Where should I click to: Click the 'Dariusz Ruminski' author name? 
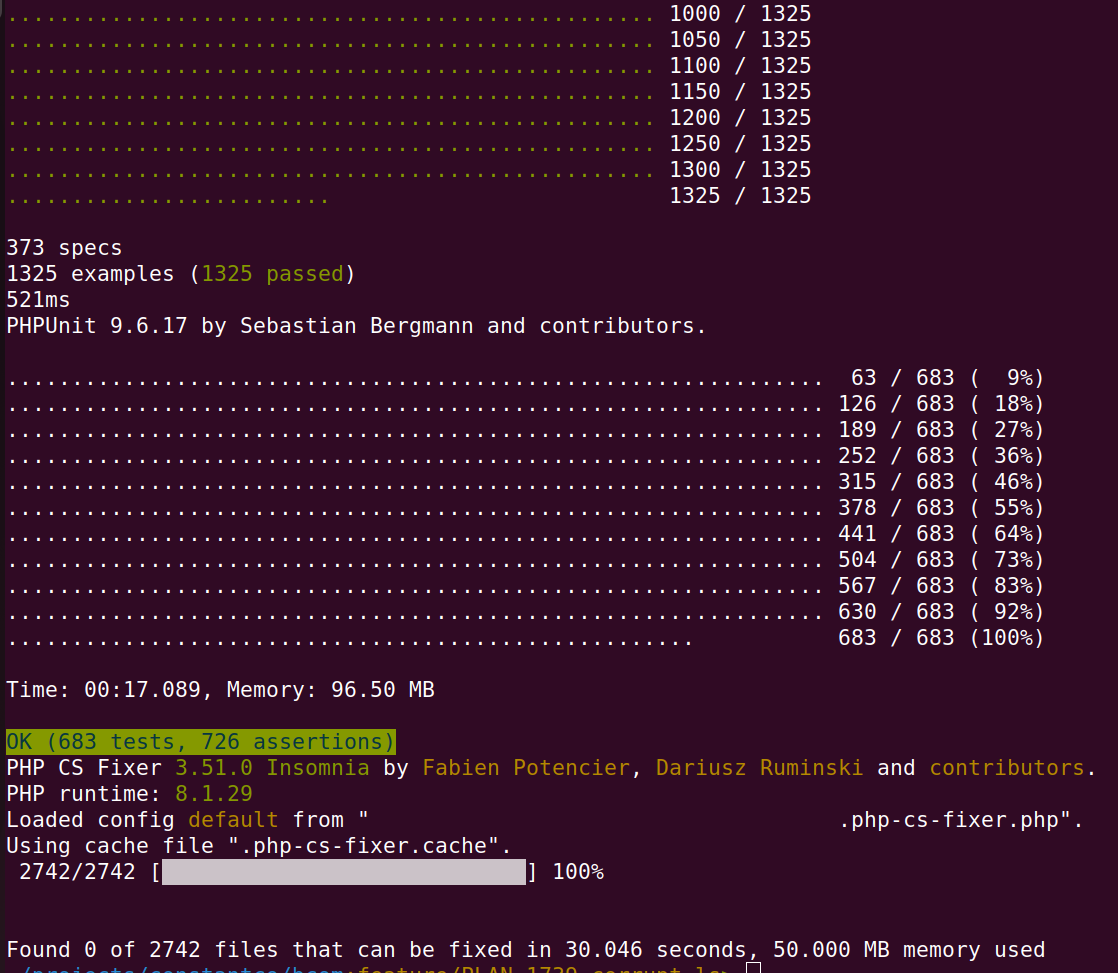point(759,768)
